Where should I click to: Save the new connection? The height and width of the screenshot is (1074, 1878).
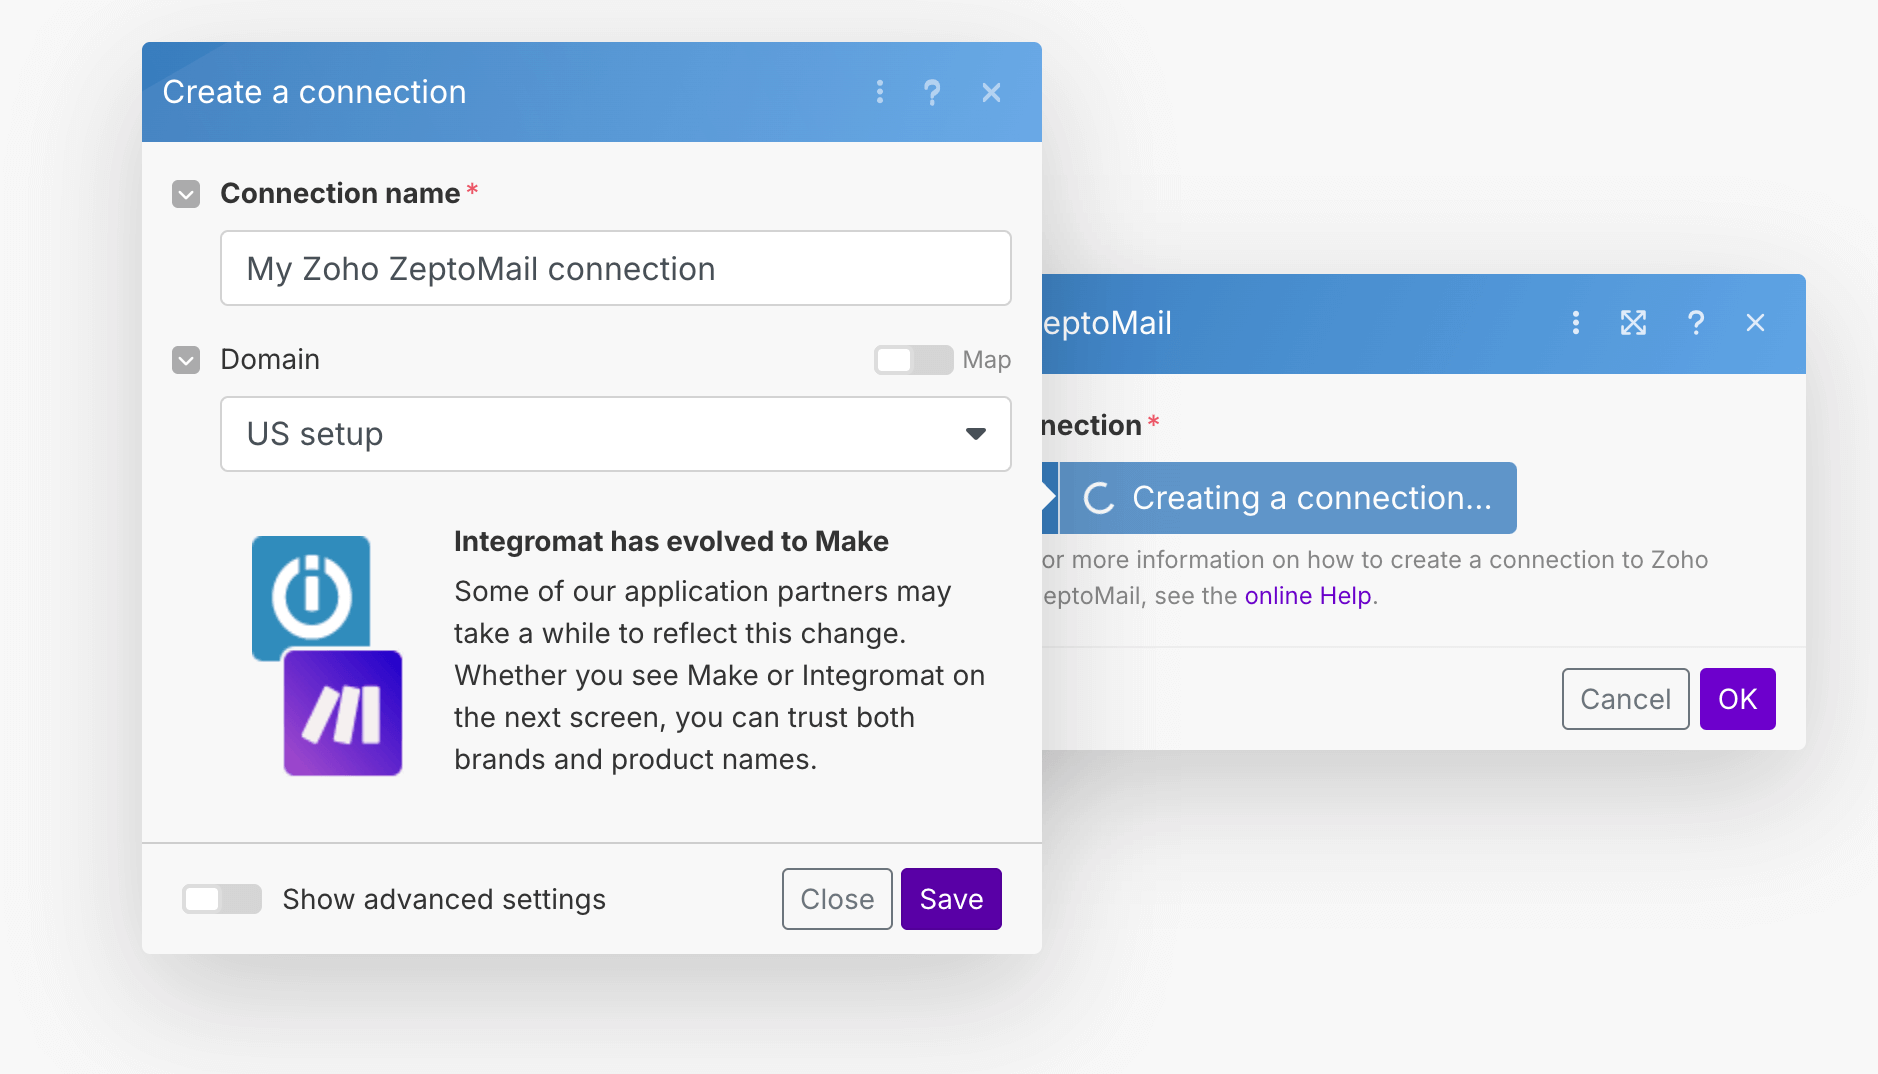[951, 899]
